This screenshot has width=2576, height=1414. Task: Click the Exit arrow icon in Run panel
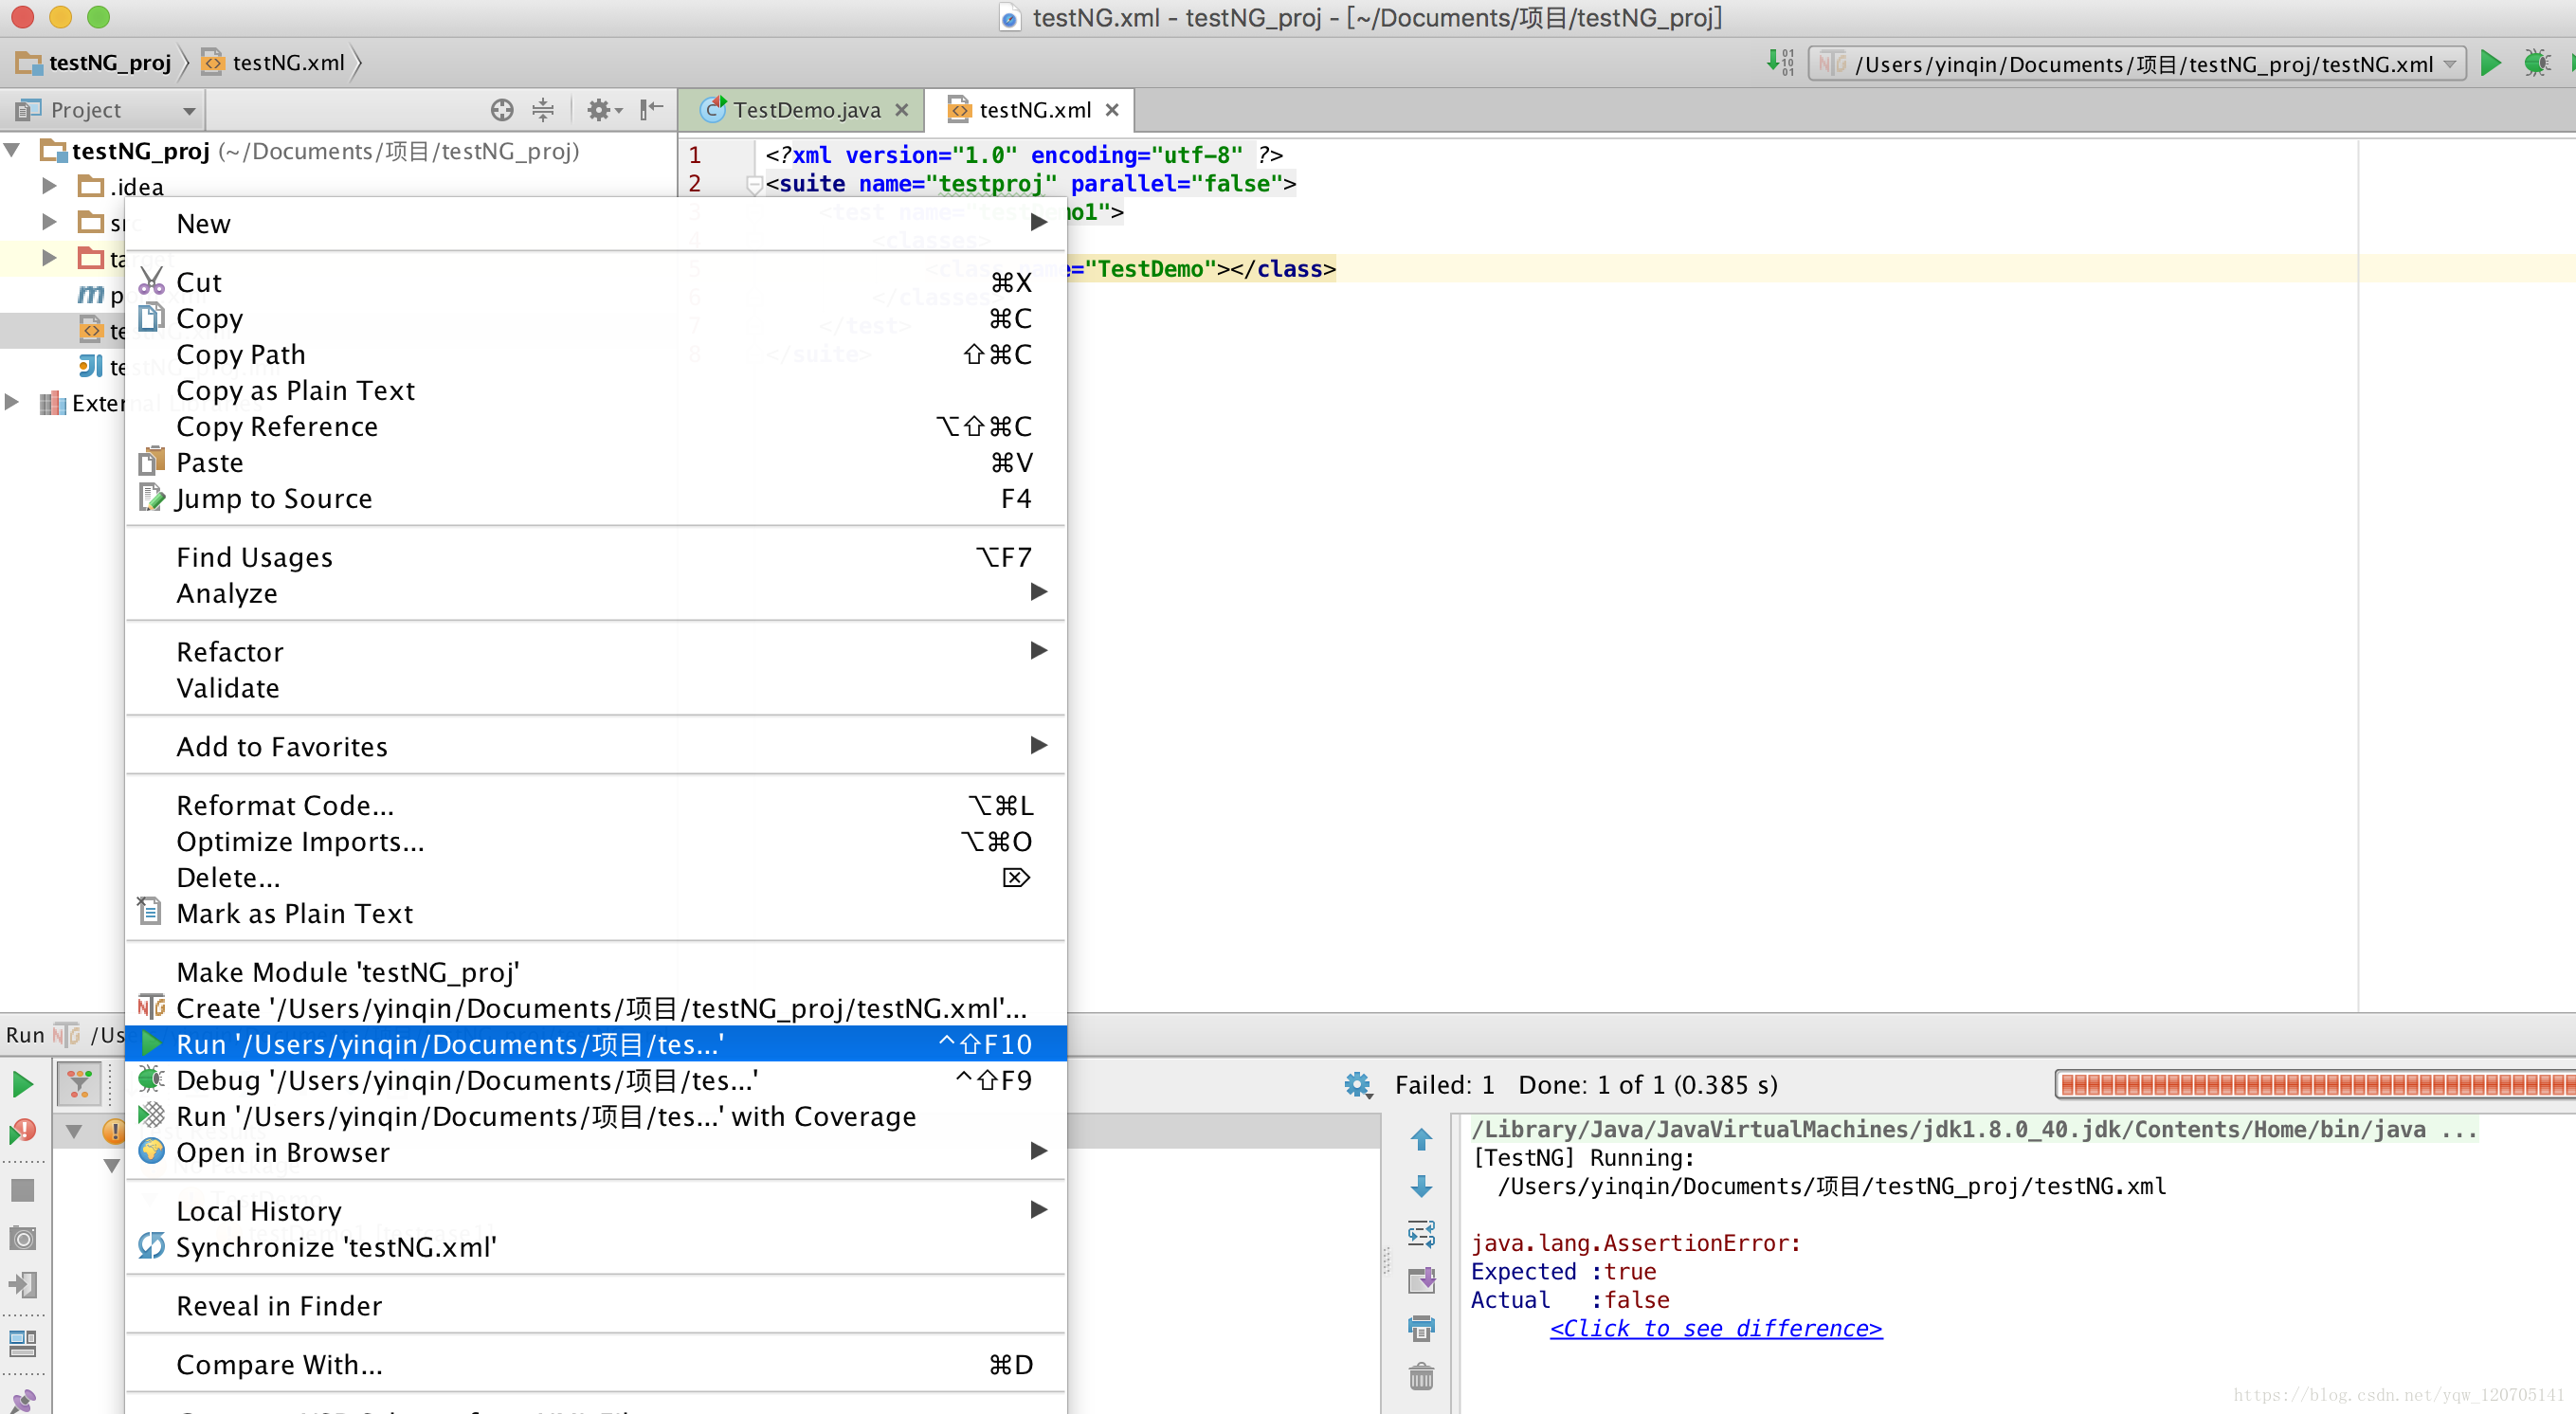[22, 1285]
